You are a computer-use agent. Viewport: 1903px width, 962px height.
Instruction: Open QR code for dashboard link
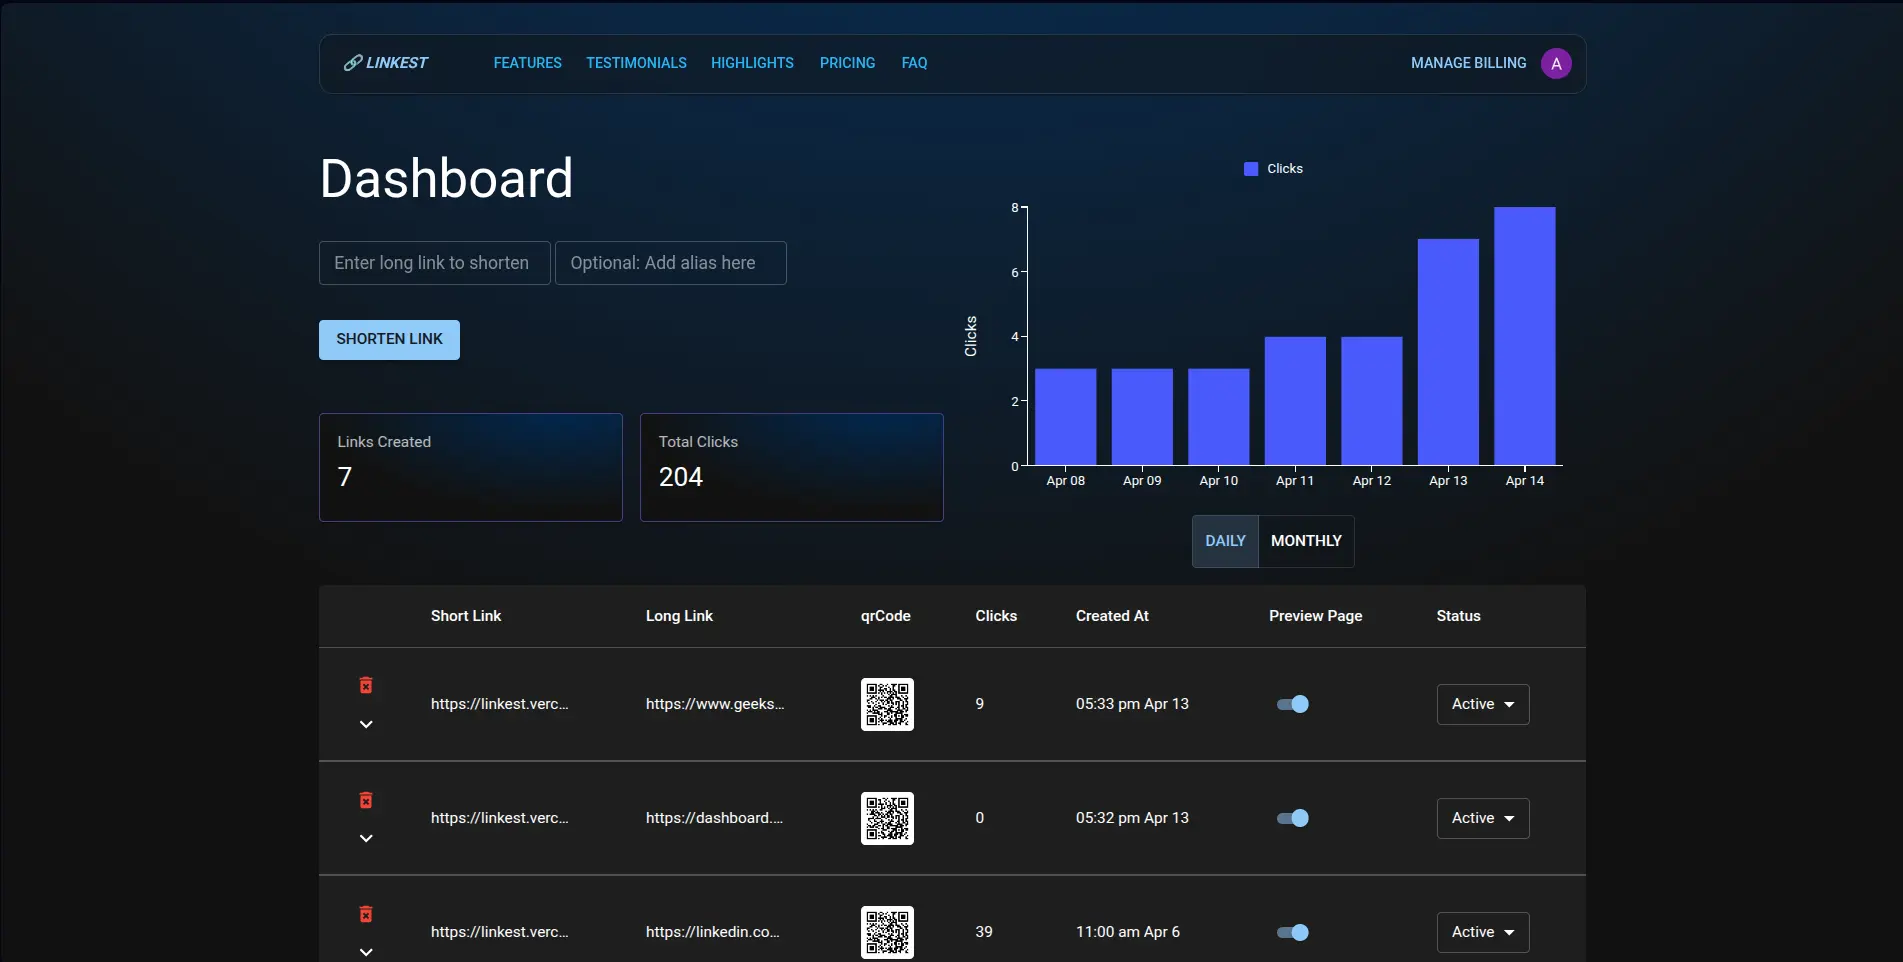pyautogui.click(x=886, y=818)
